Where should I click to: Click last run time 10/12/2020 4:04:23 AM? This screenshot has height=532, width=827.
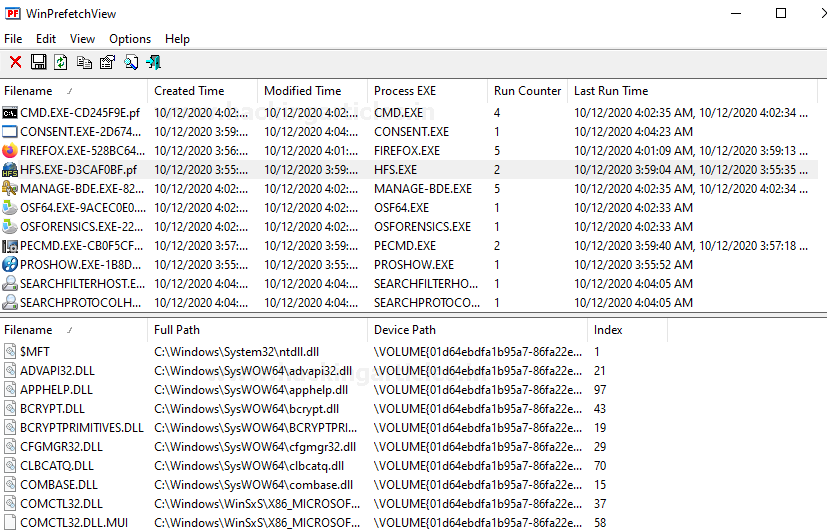tap(633, 132)
